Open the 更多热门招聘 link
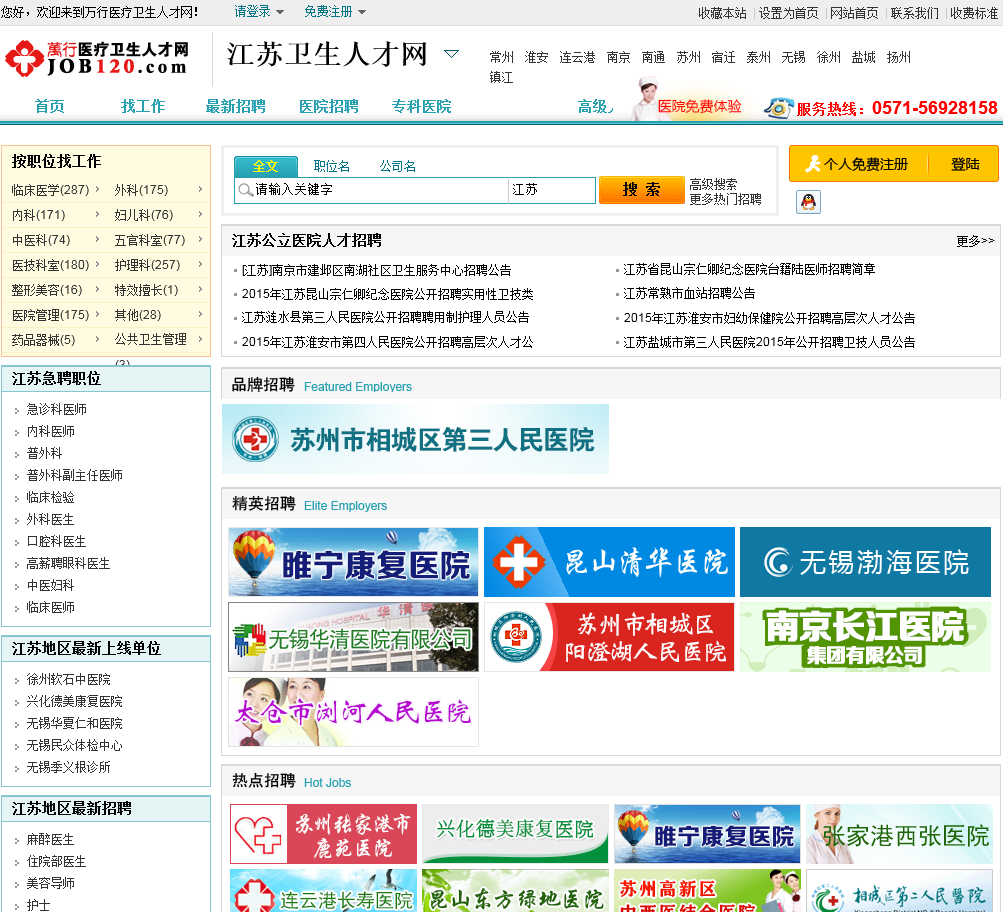This screenshot has height=912, width=1003. (x=725, y=199)
